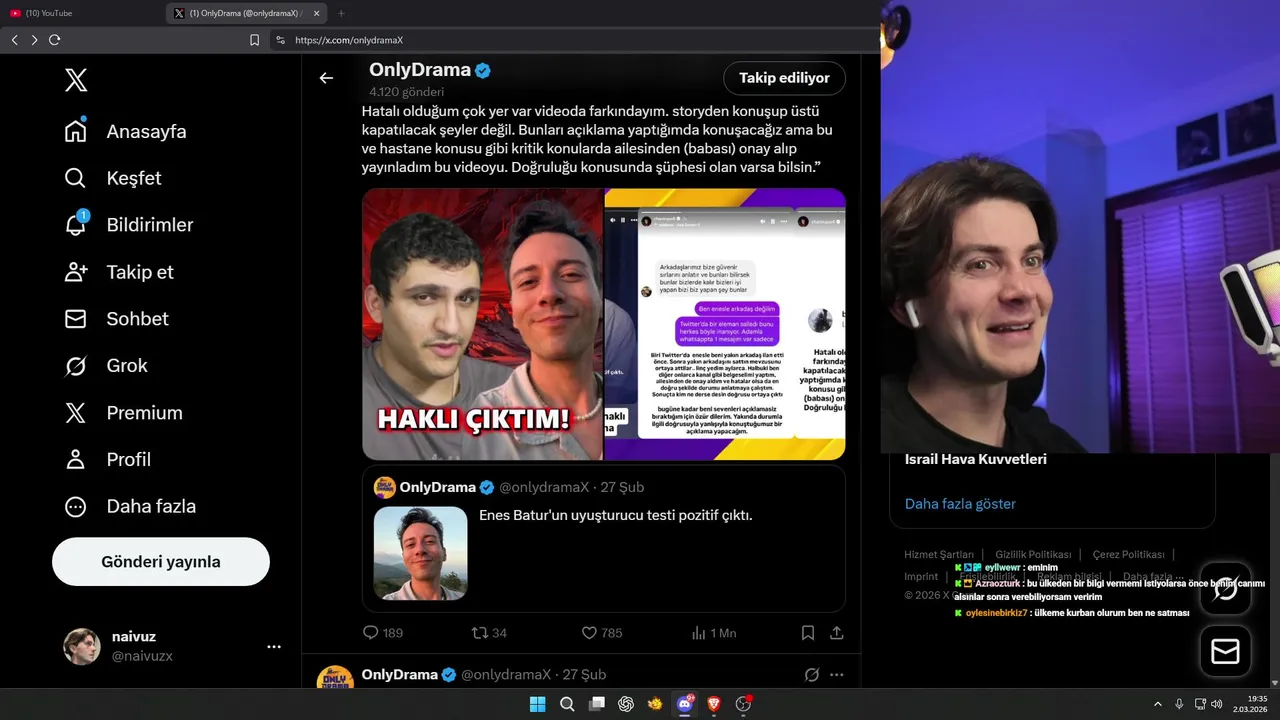The height and width of the screenshot is (720, 1280).
Task: Open Çerez Politikası link
Action: click(1128, 554)
